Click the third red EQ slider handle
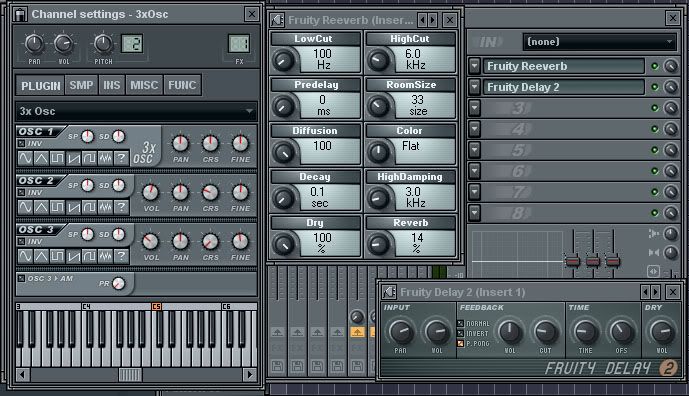The width and height of the screenshot is (689, 396). click(x=613, y=262)
